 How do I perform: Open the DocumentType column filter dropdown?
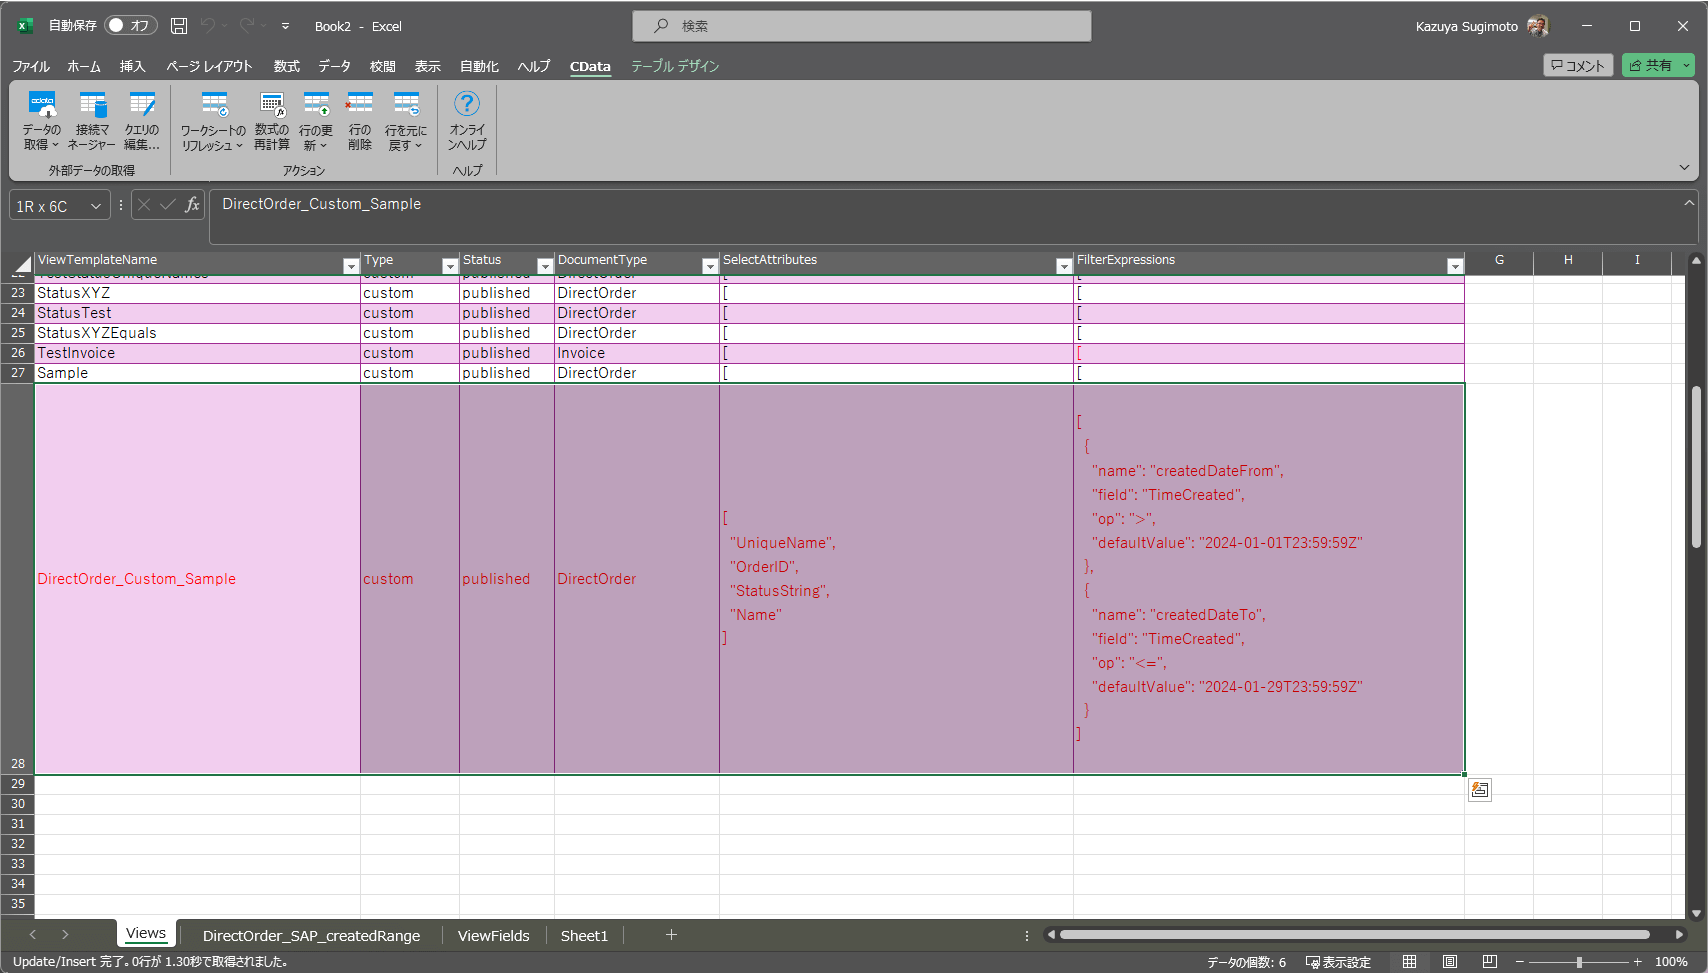pyautogui.click(x=710, y=266)
